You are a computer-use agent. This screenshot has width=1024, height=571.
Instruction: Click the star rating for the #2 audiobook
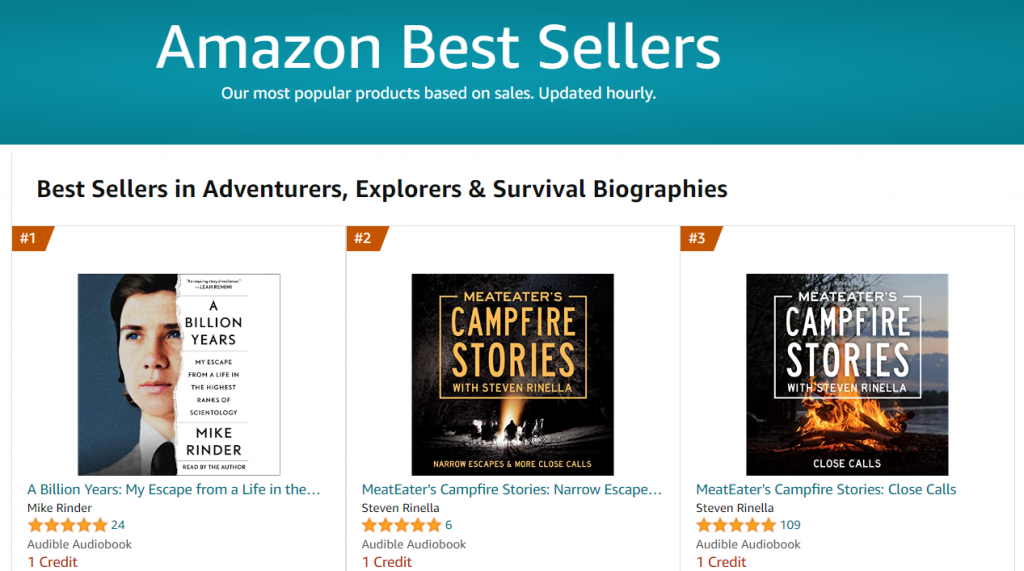[x=401, y=525]
